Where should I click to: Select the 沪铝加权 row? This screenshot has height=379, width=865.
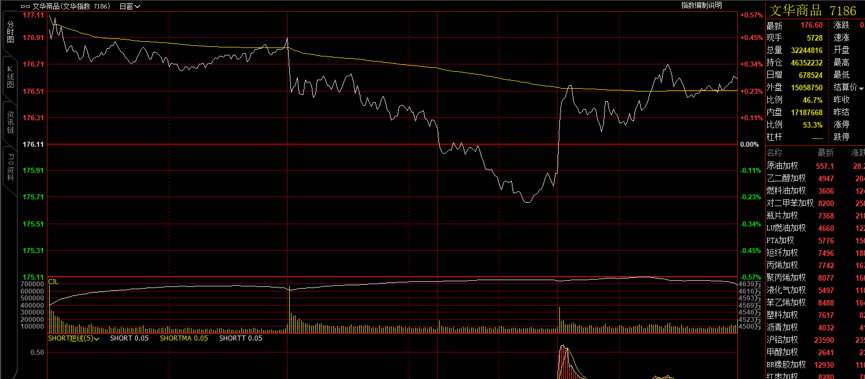coord(815,340)
